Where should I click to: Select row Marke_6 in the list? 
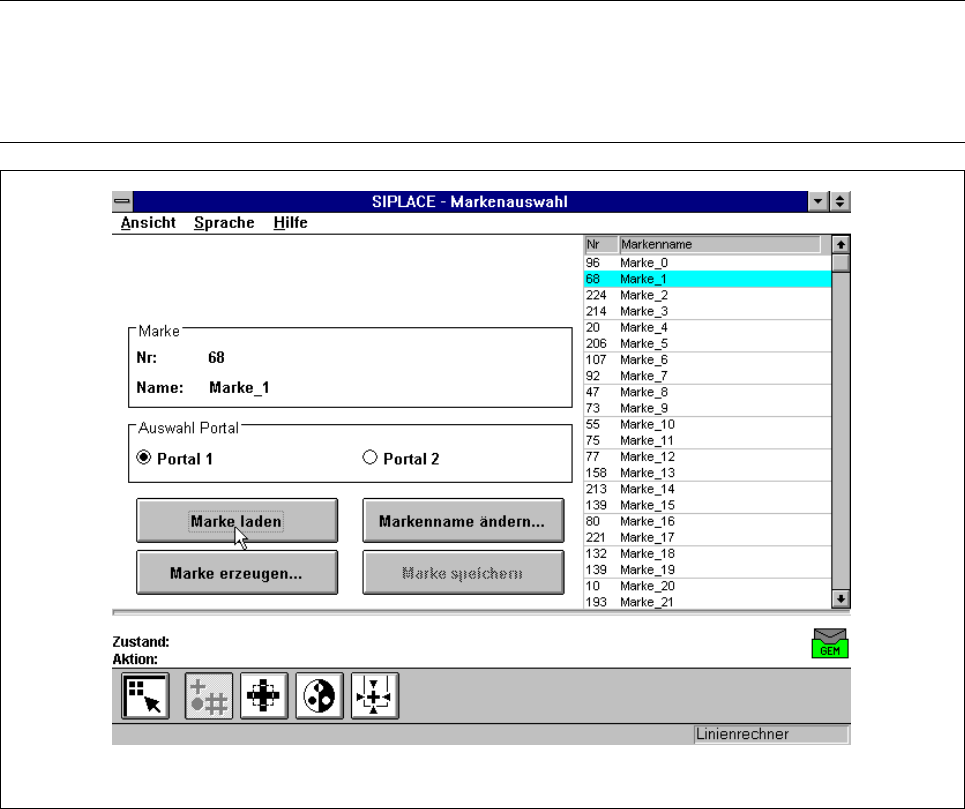point(707,360)
